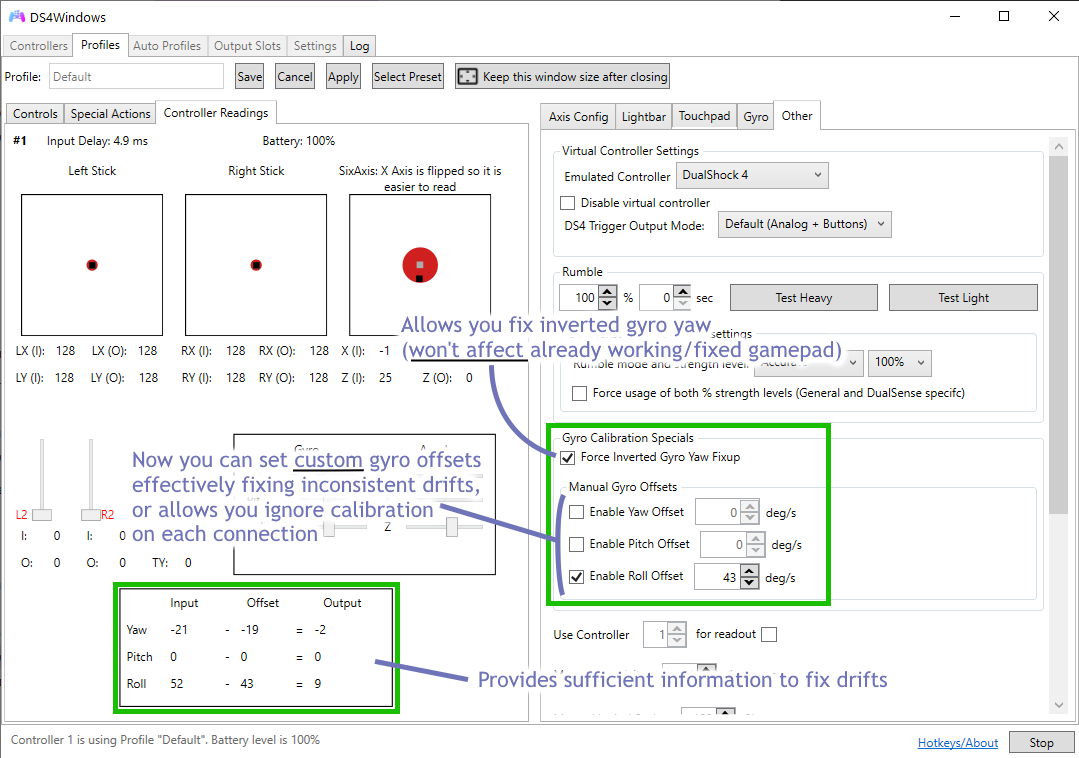Increase Use Controller number stepper
The height and width of the screenshot is (758, 1079).
coord(677,629)
